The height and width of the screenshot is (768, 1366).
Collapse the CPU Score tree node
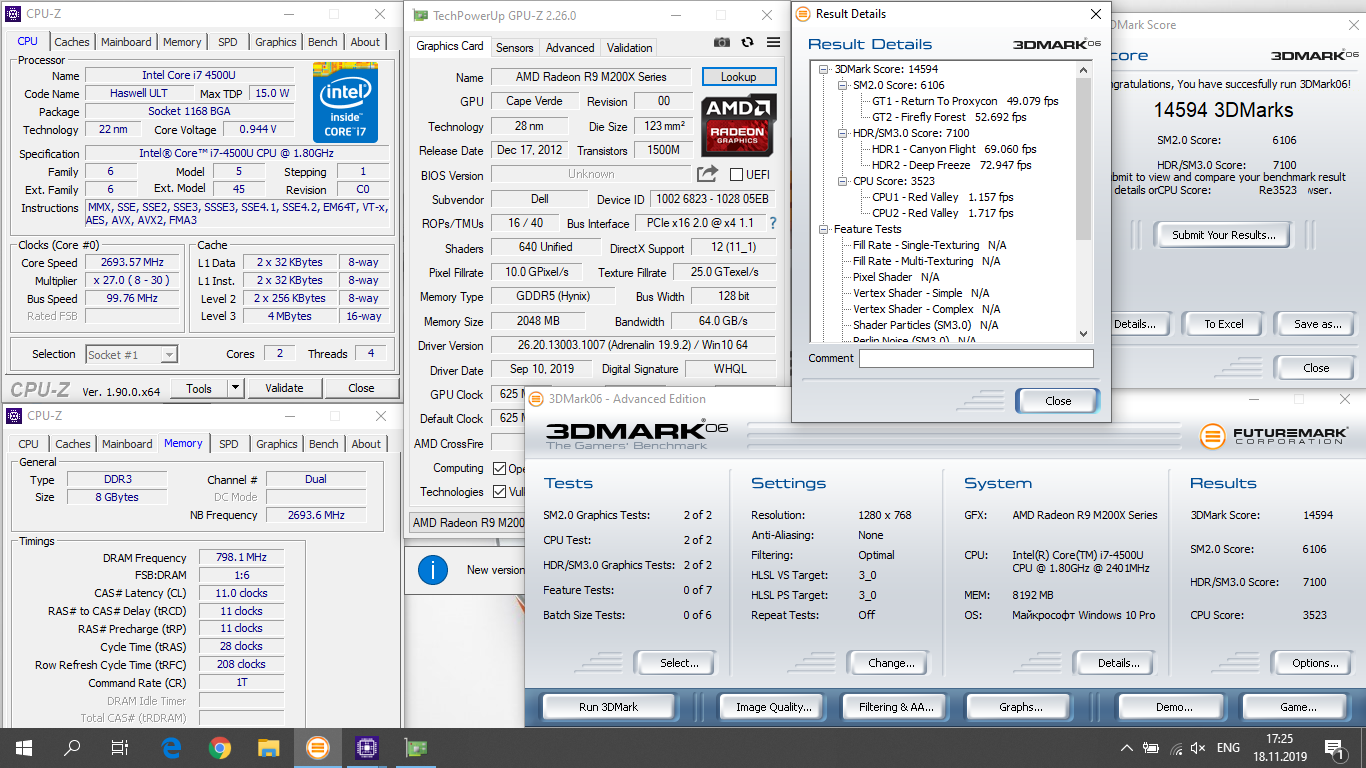(842, 181)
